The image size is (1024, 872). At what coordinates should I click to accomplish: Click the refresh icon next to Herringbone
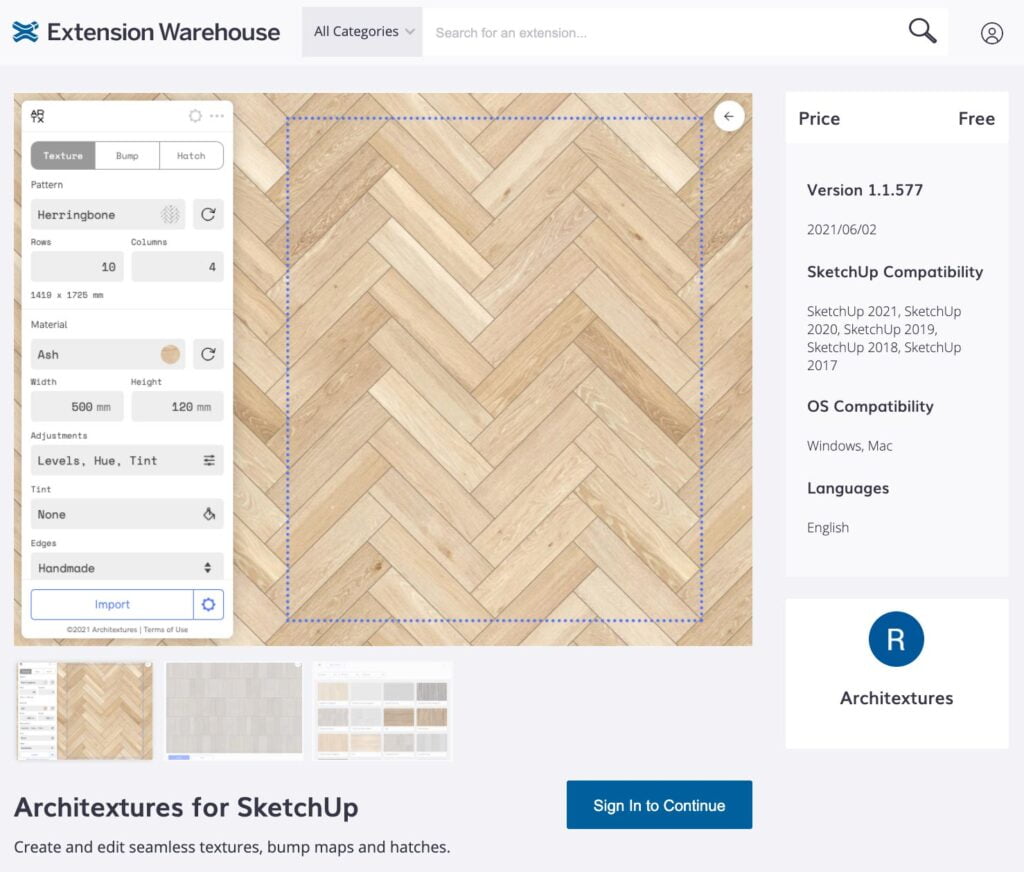point(208,214)
